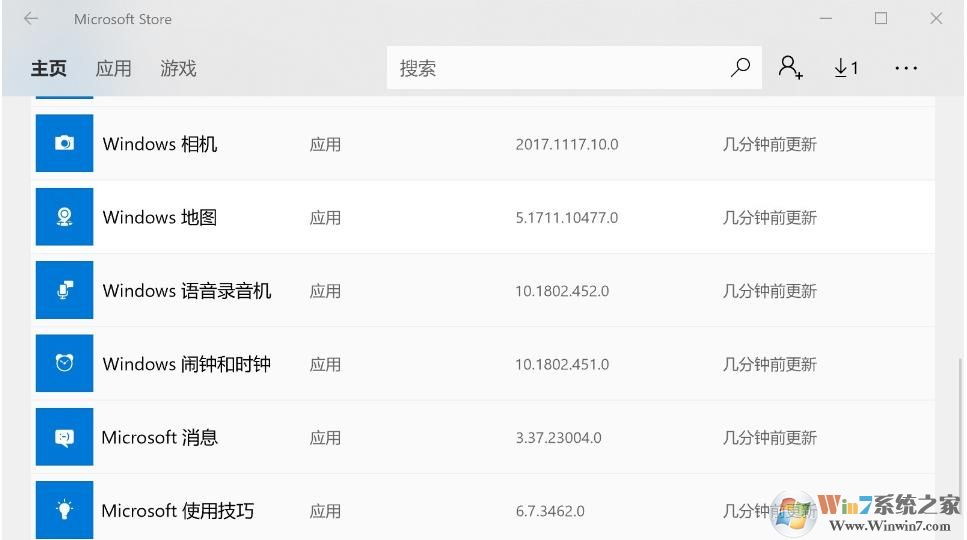Click version 6.7.3462.0 text
Screen dimensions: 967x540
[x=550, y=511]
